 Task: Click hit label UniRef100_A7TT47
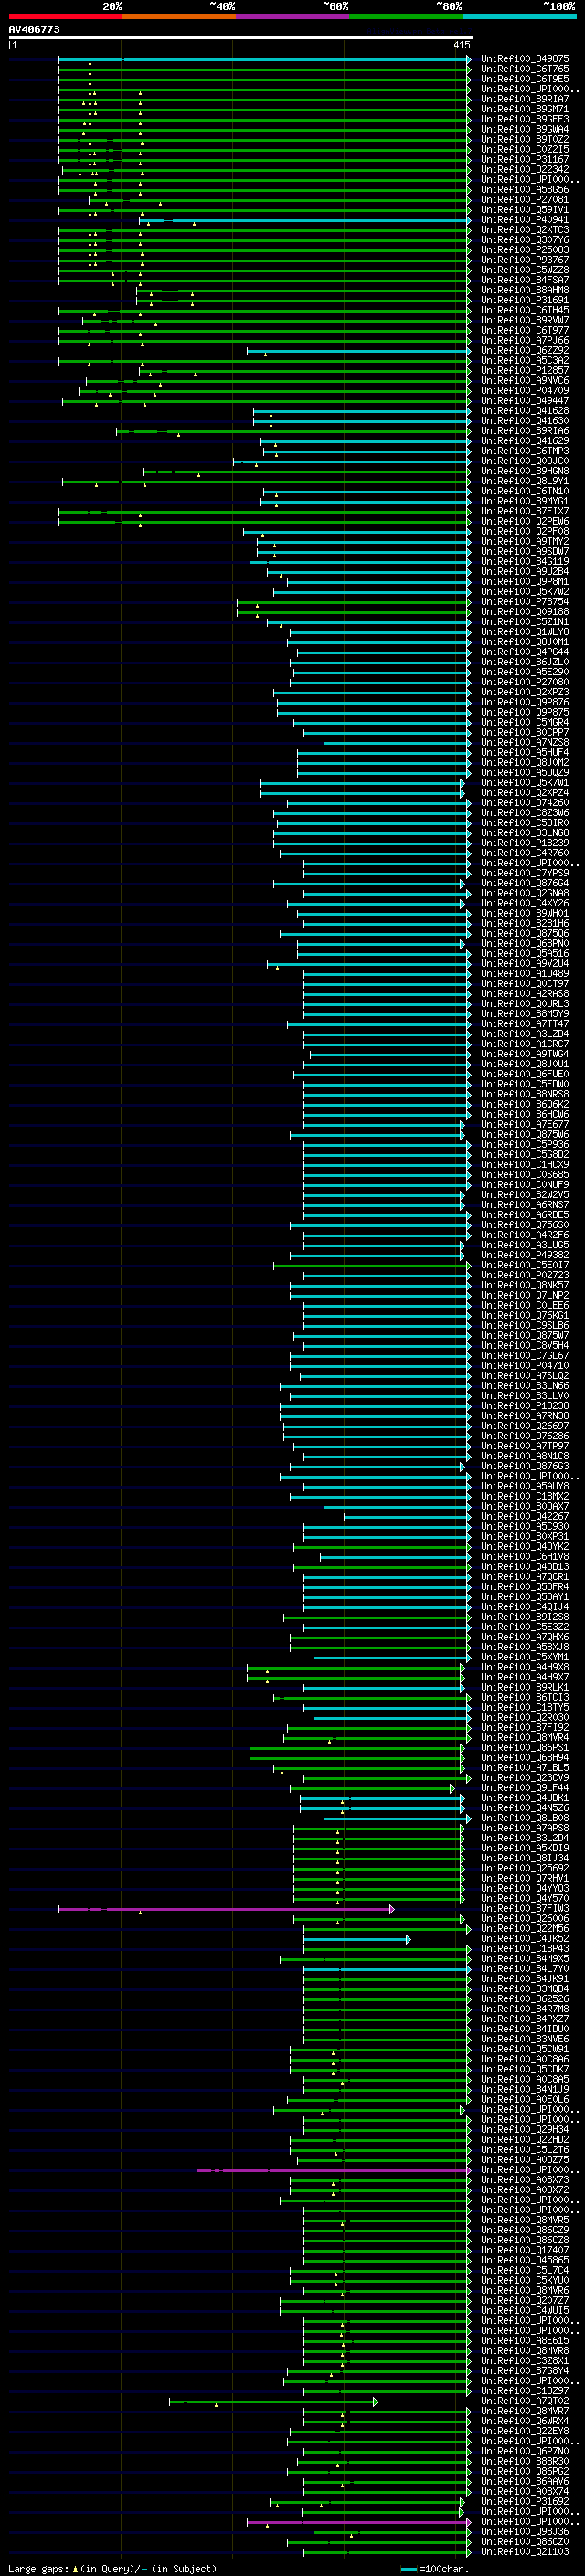(x=525, y=1023)
